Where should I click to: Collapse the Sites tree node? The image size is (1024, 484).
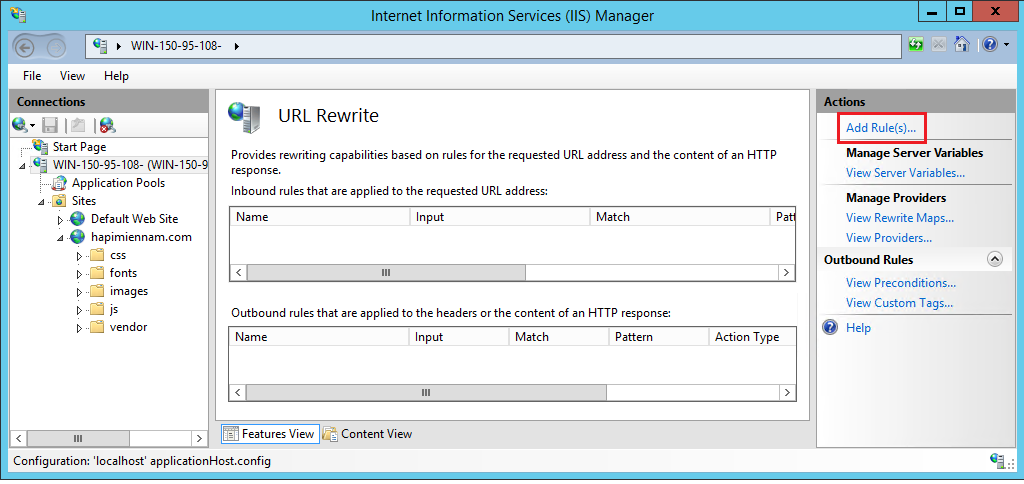coord(41,202)
